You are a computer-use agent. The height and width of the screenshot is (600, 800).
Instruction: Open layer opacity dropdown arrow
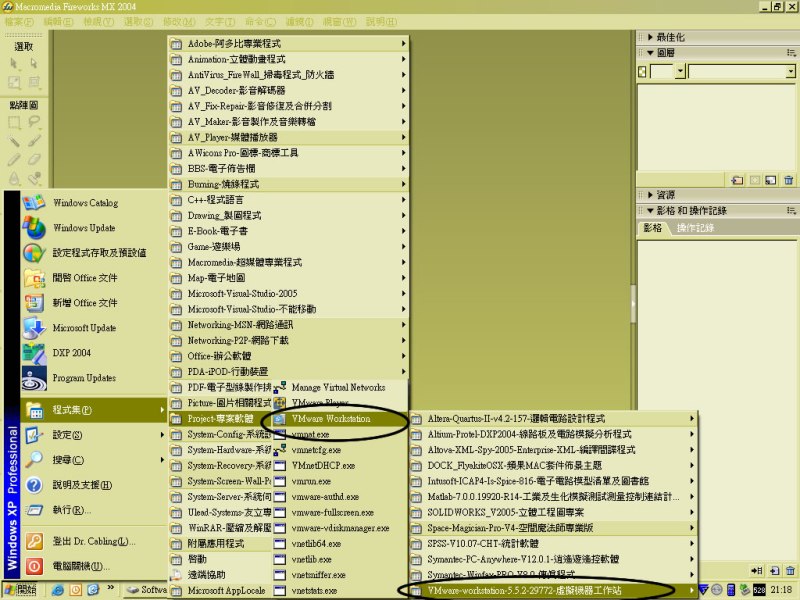tap(680, 71)
